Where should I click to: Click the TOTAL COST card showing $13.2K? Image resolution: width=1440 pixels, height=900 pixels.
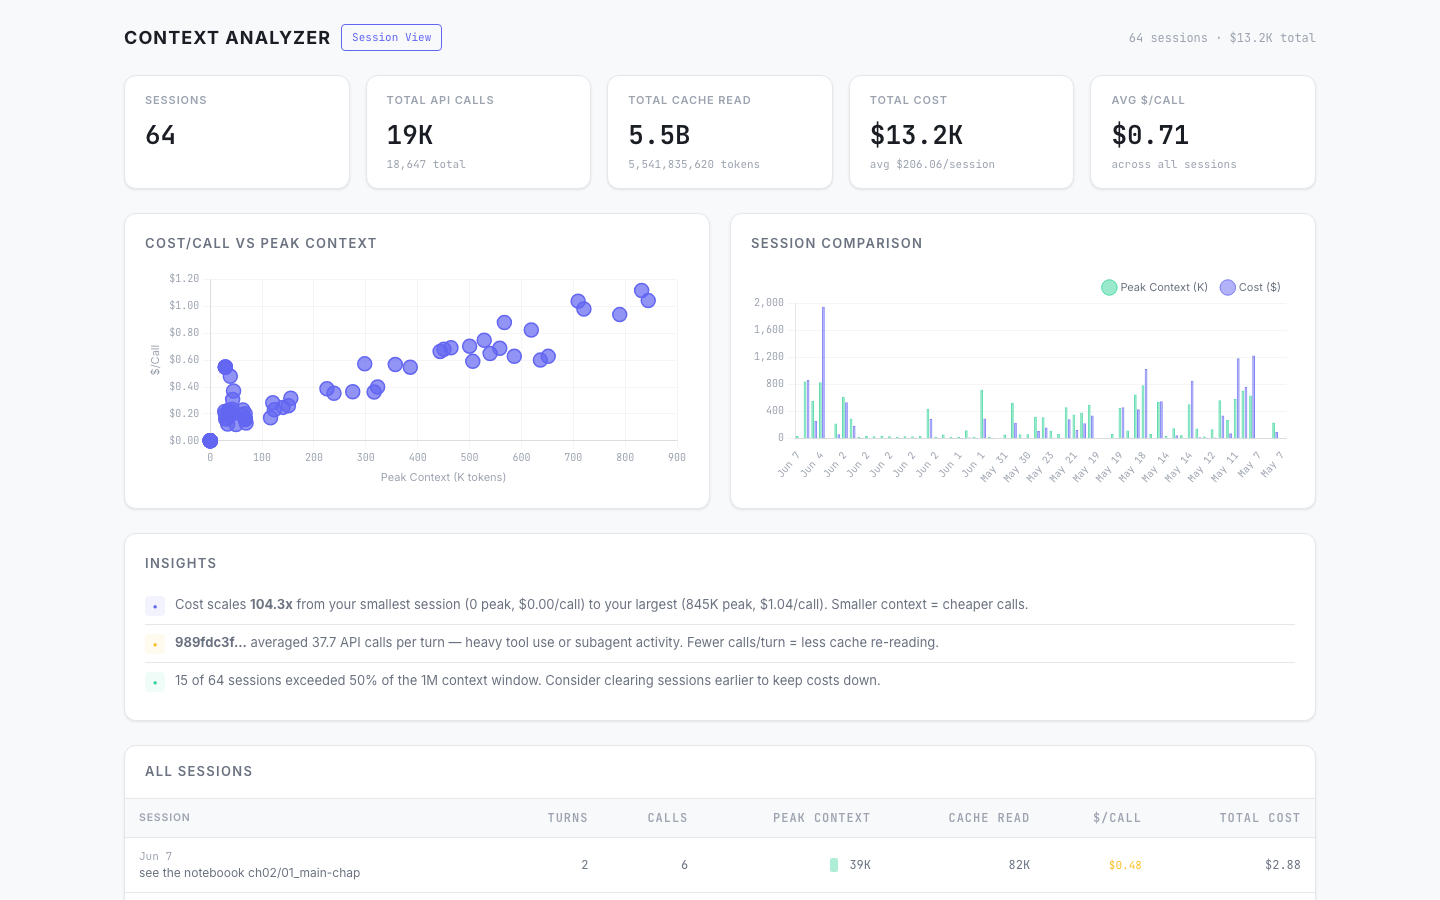click(961, 132)
